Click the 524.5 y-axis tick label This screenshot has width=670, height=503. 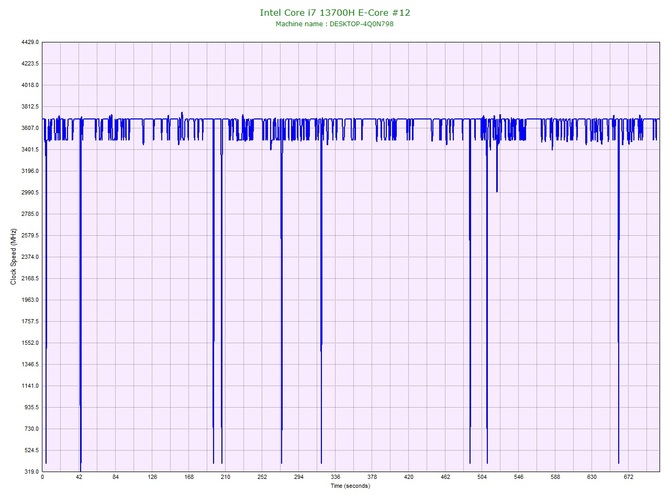pos(31,450)
